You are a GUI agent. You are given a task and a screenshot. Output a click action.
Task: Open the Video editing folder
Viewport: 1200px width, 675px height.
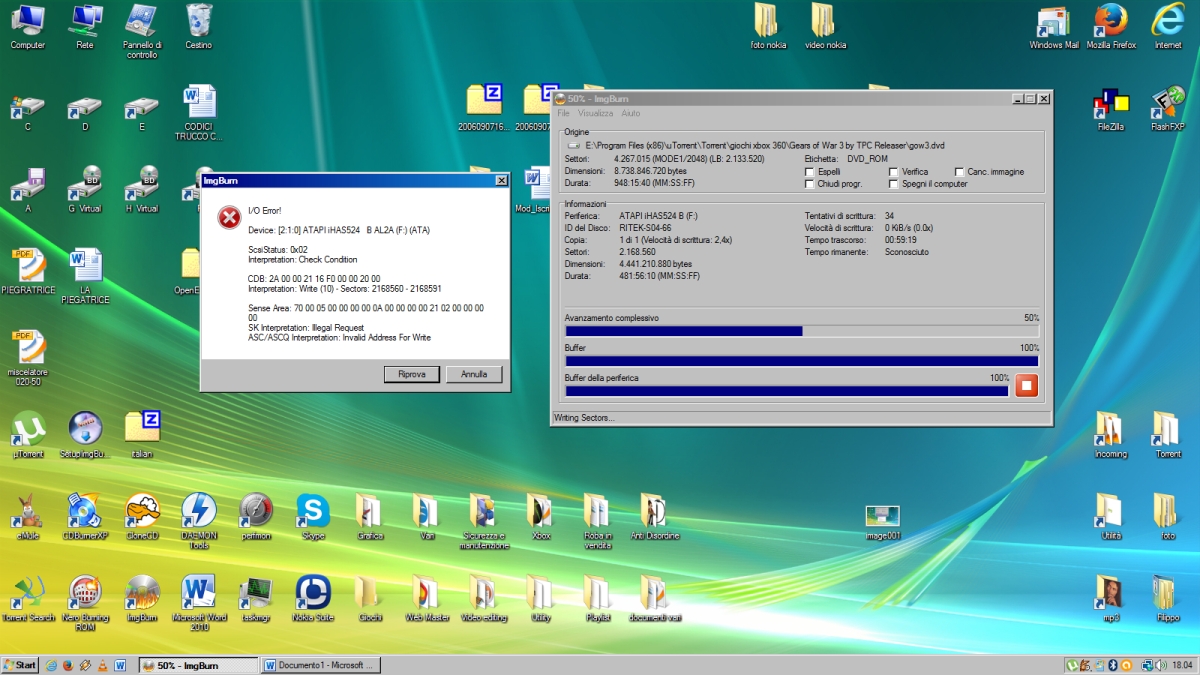(x=483, y=598)
